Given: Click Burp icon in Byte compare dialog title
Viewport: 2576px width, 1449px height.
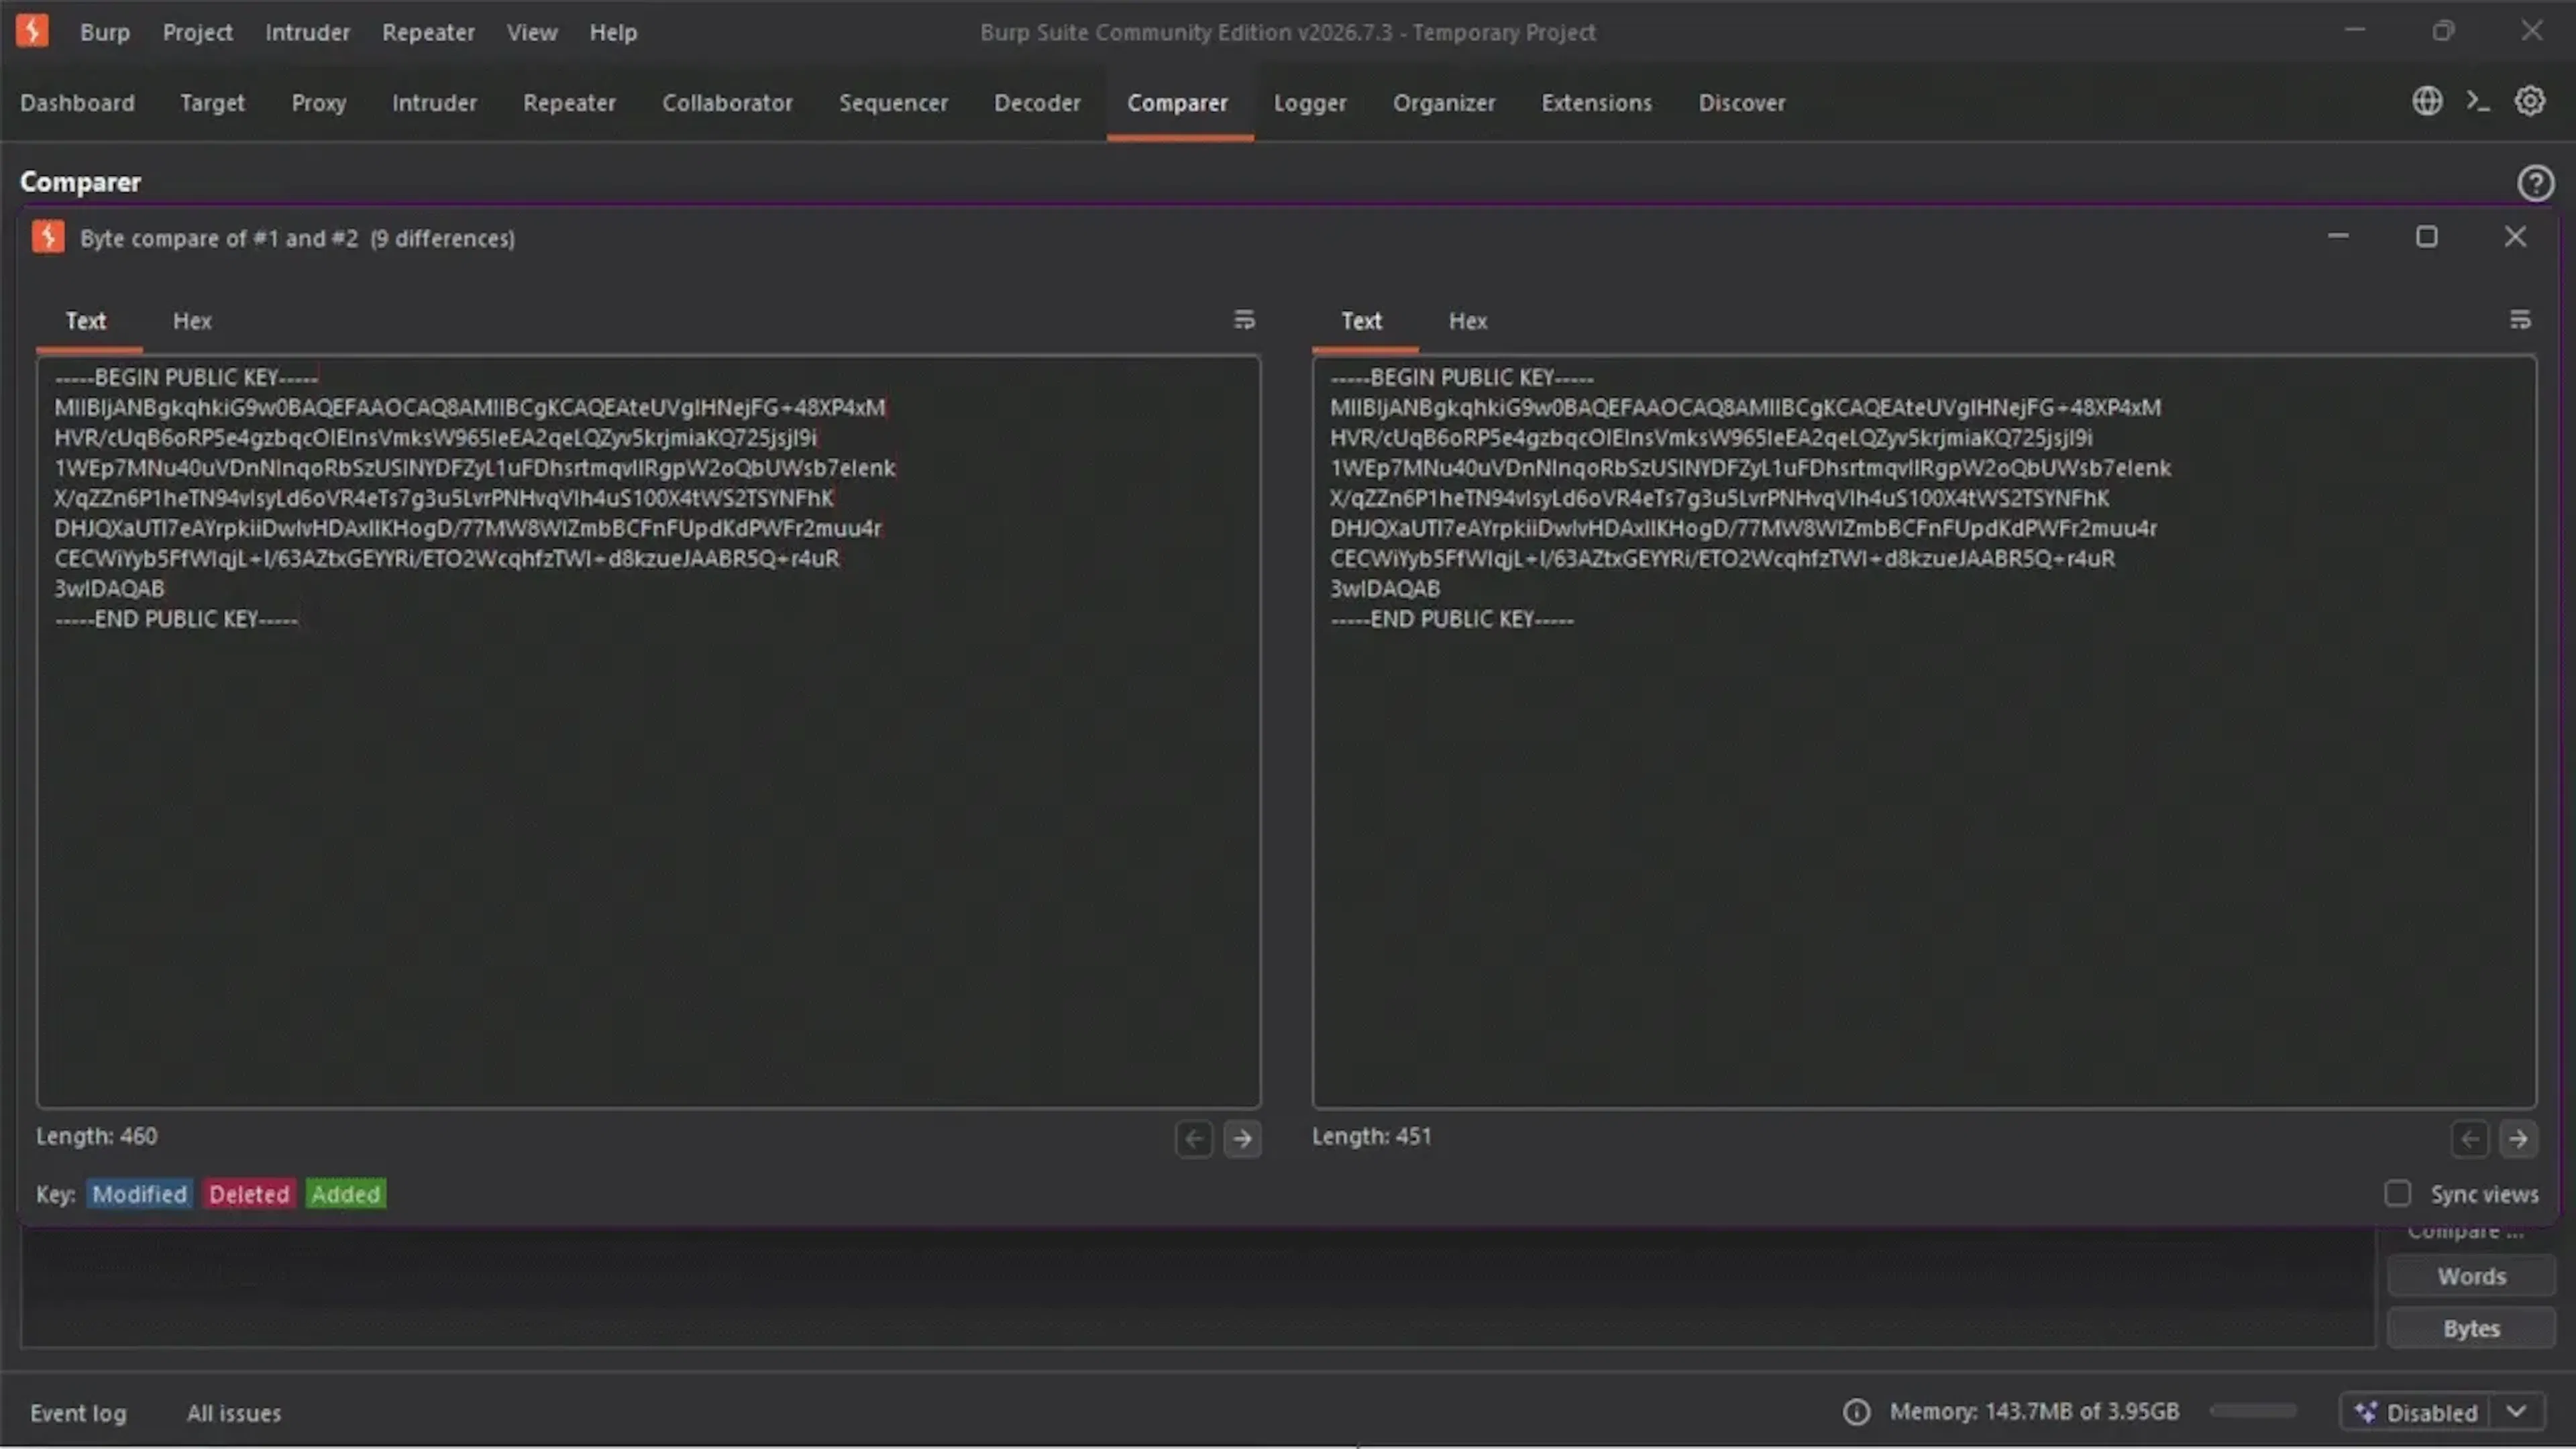Looking at the screenshot, I should (48, 237).
